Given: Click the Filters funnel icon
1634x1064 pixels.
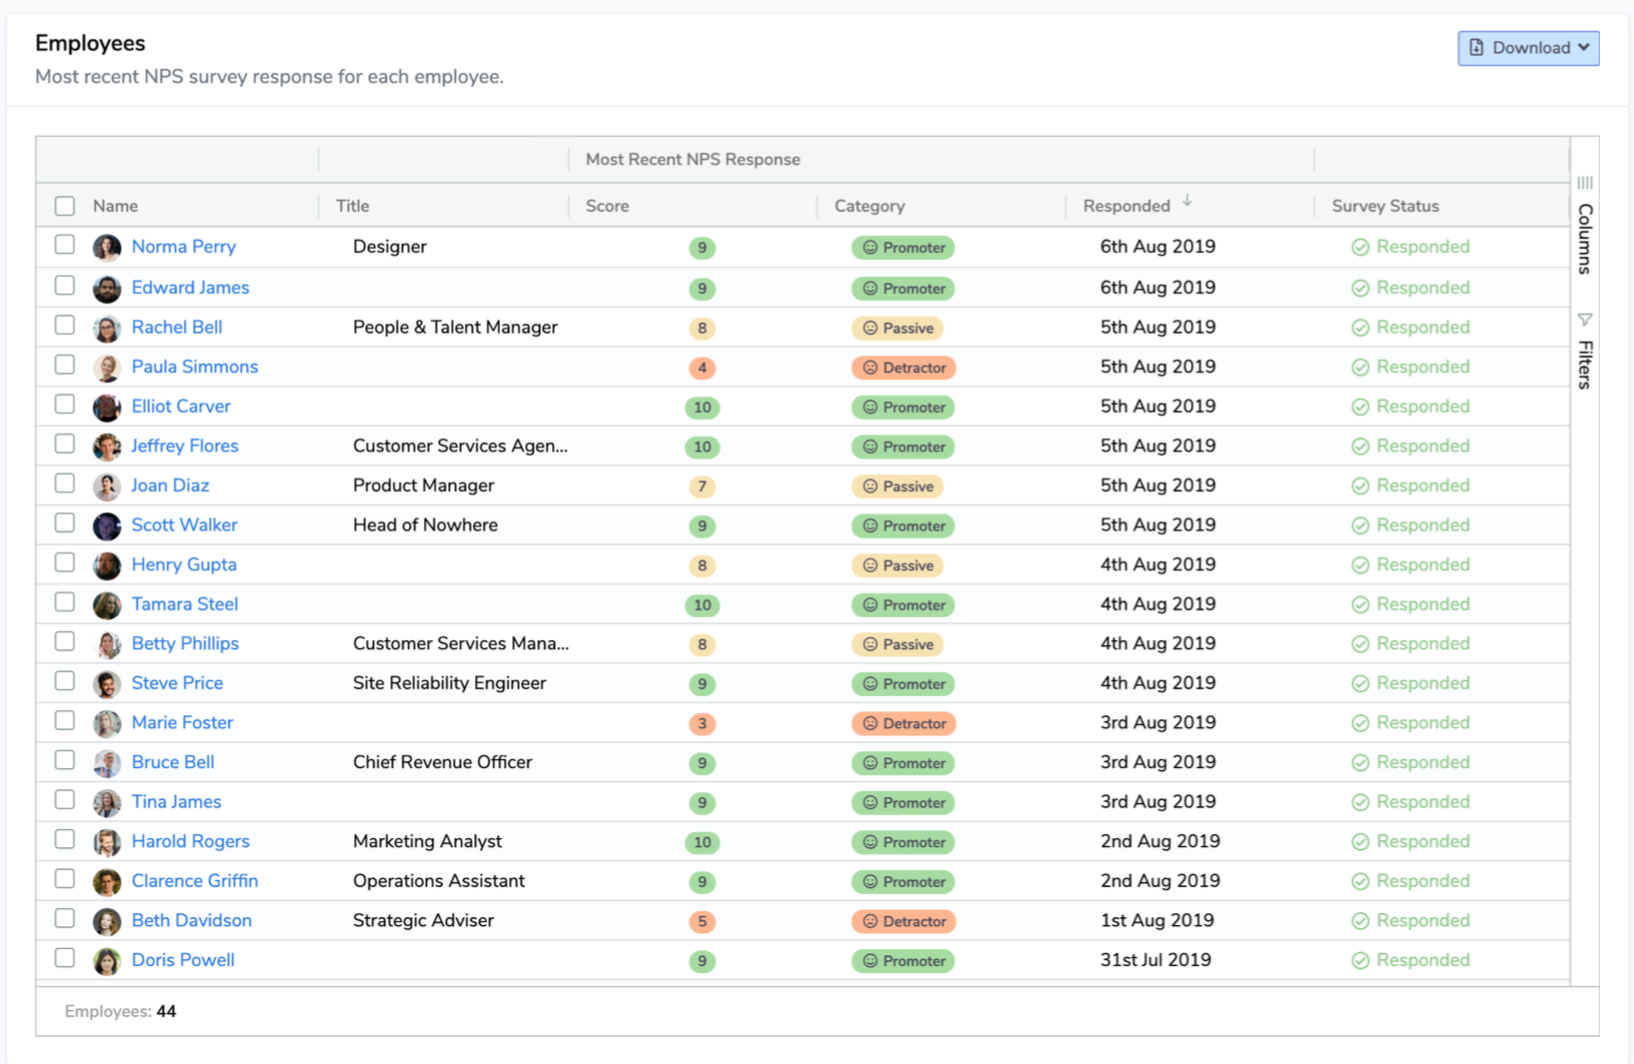Looking at the screenshot, I should 1585,320.
